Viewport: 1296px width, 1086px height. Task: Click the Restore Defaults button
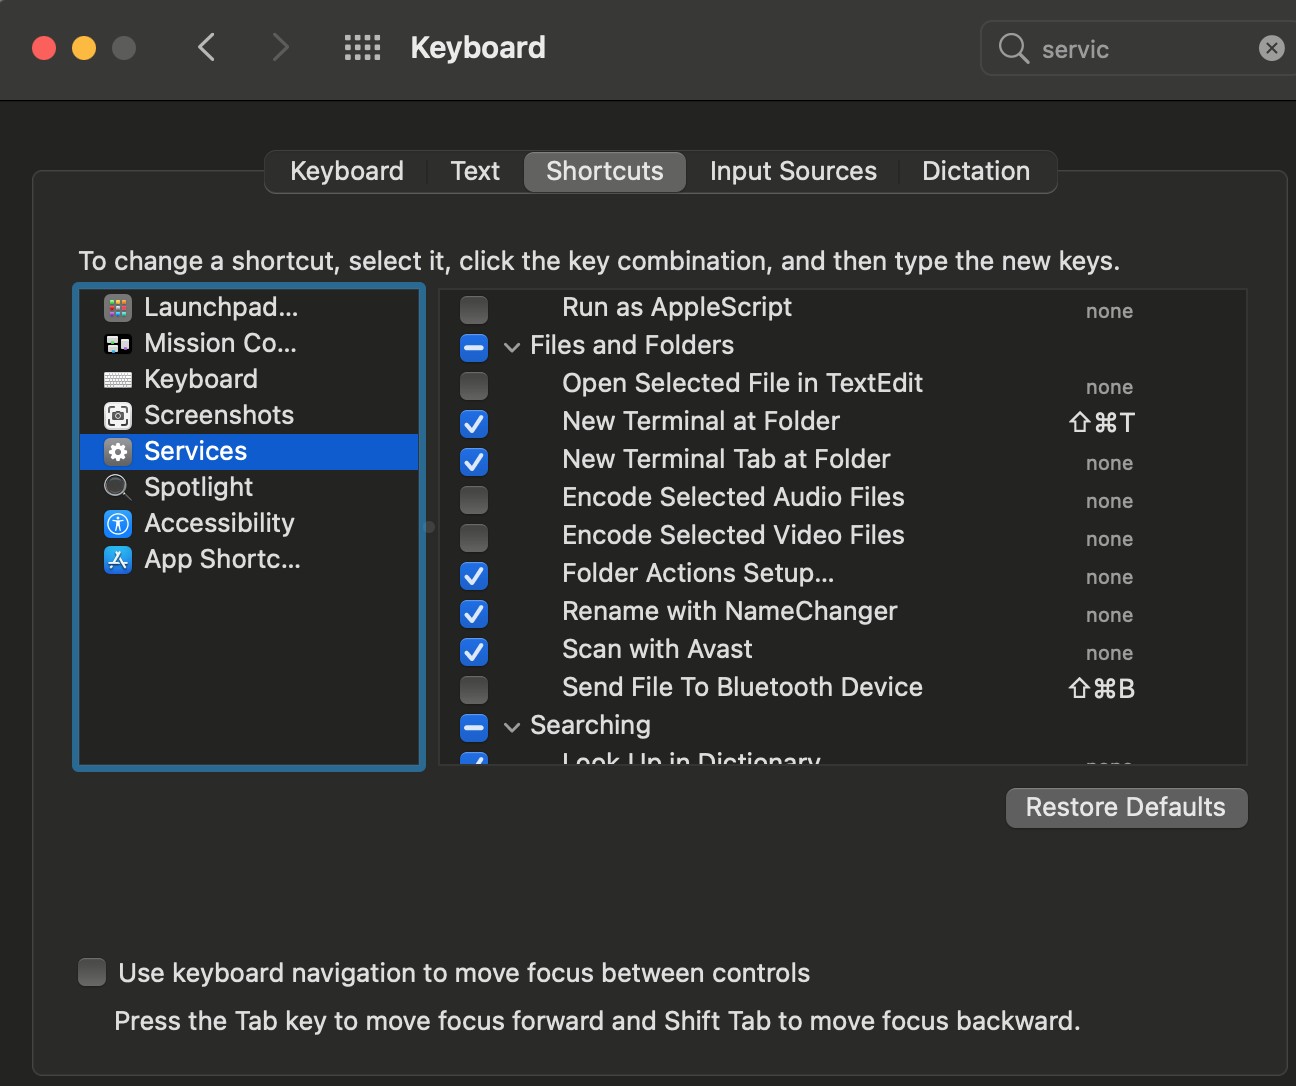point(1126,808)
